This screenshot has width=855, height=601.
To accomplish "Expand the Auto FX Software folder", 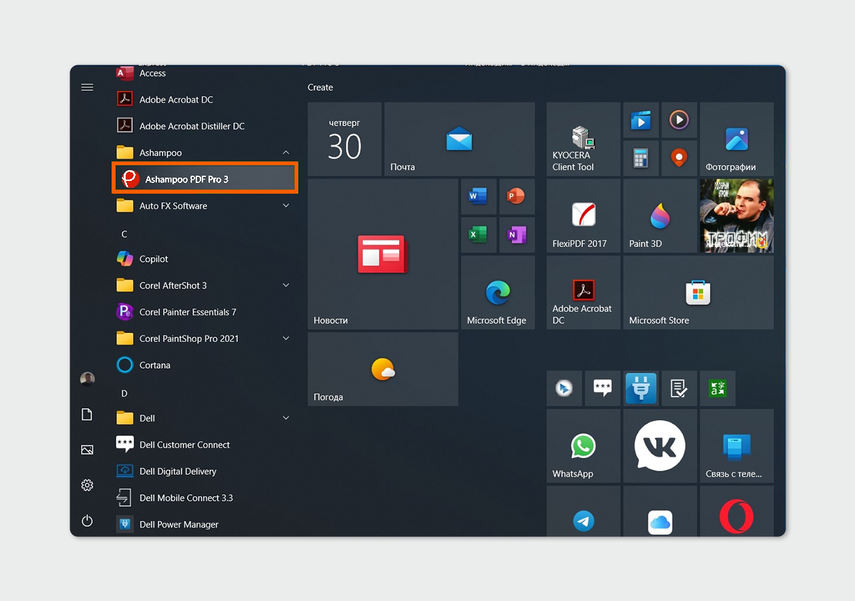I will [x=286, y=206].
